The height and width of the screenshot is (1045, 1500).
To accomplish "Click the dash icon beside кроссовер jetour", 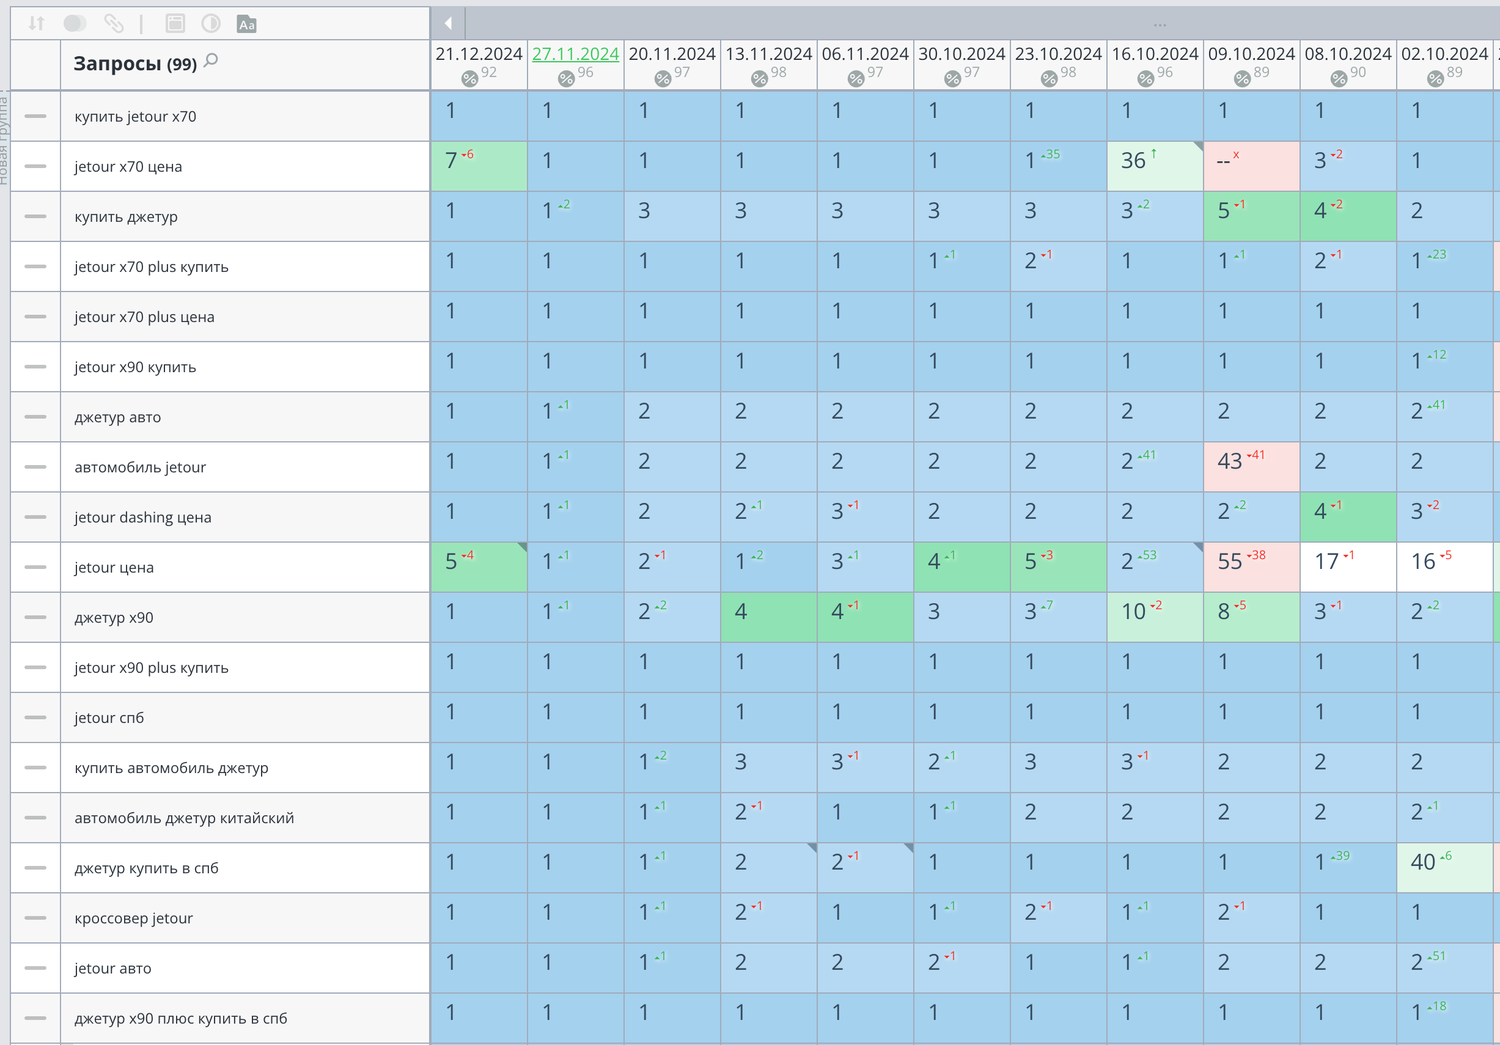I will pyautogui.click(x=36, y=918).
